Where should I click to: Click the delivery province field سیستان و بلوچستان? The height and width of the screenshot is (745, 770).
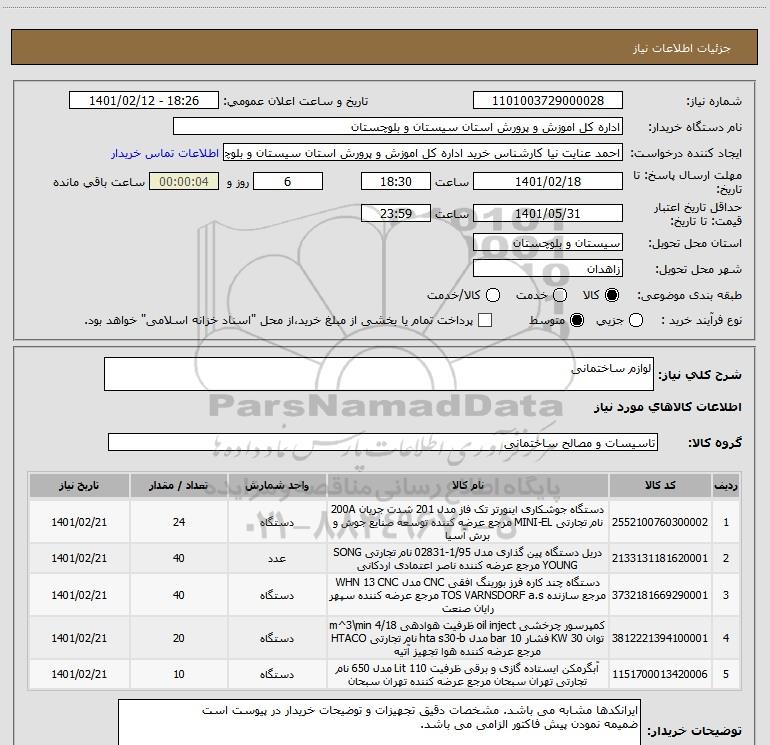click(x=548, y=243)
